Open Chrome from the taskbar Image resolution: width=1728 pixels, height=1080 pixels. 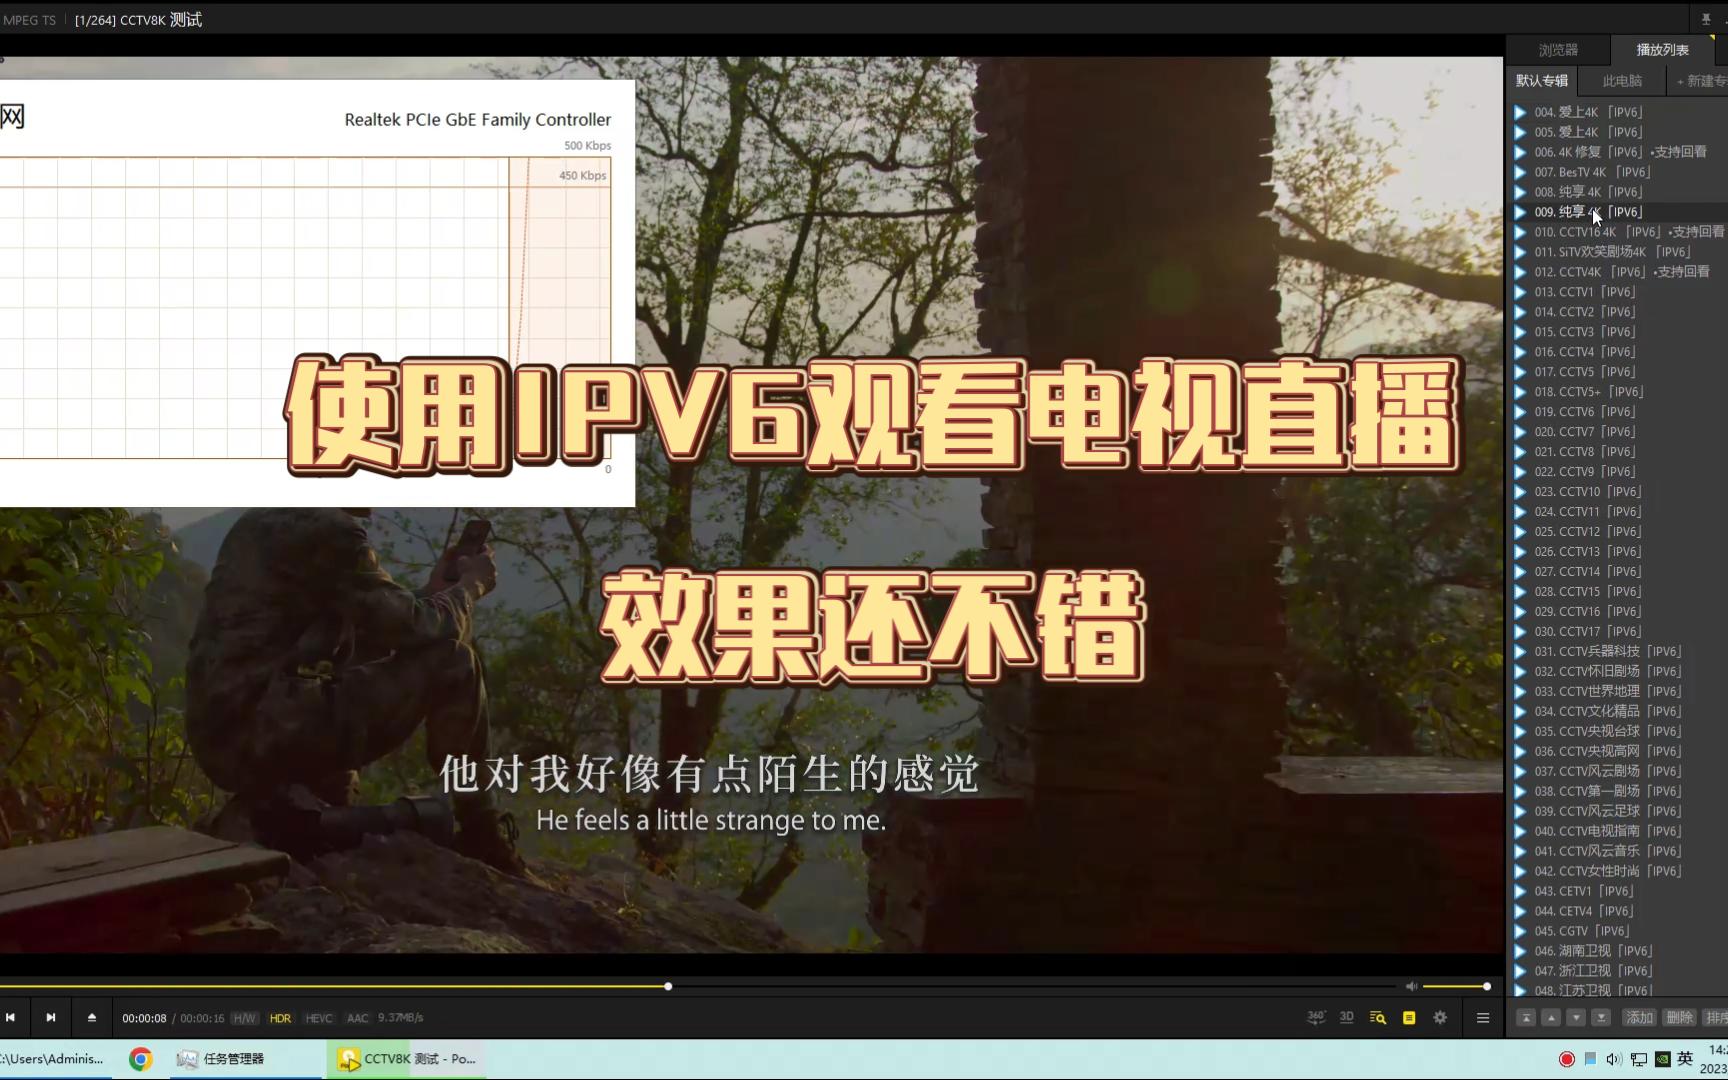(140, 1059)
